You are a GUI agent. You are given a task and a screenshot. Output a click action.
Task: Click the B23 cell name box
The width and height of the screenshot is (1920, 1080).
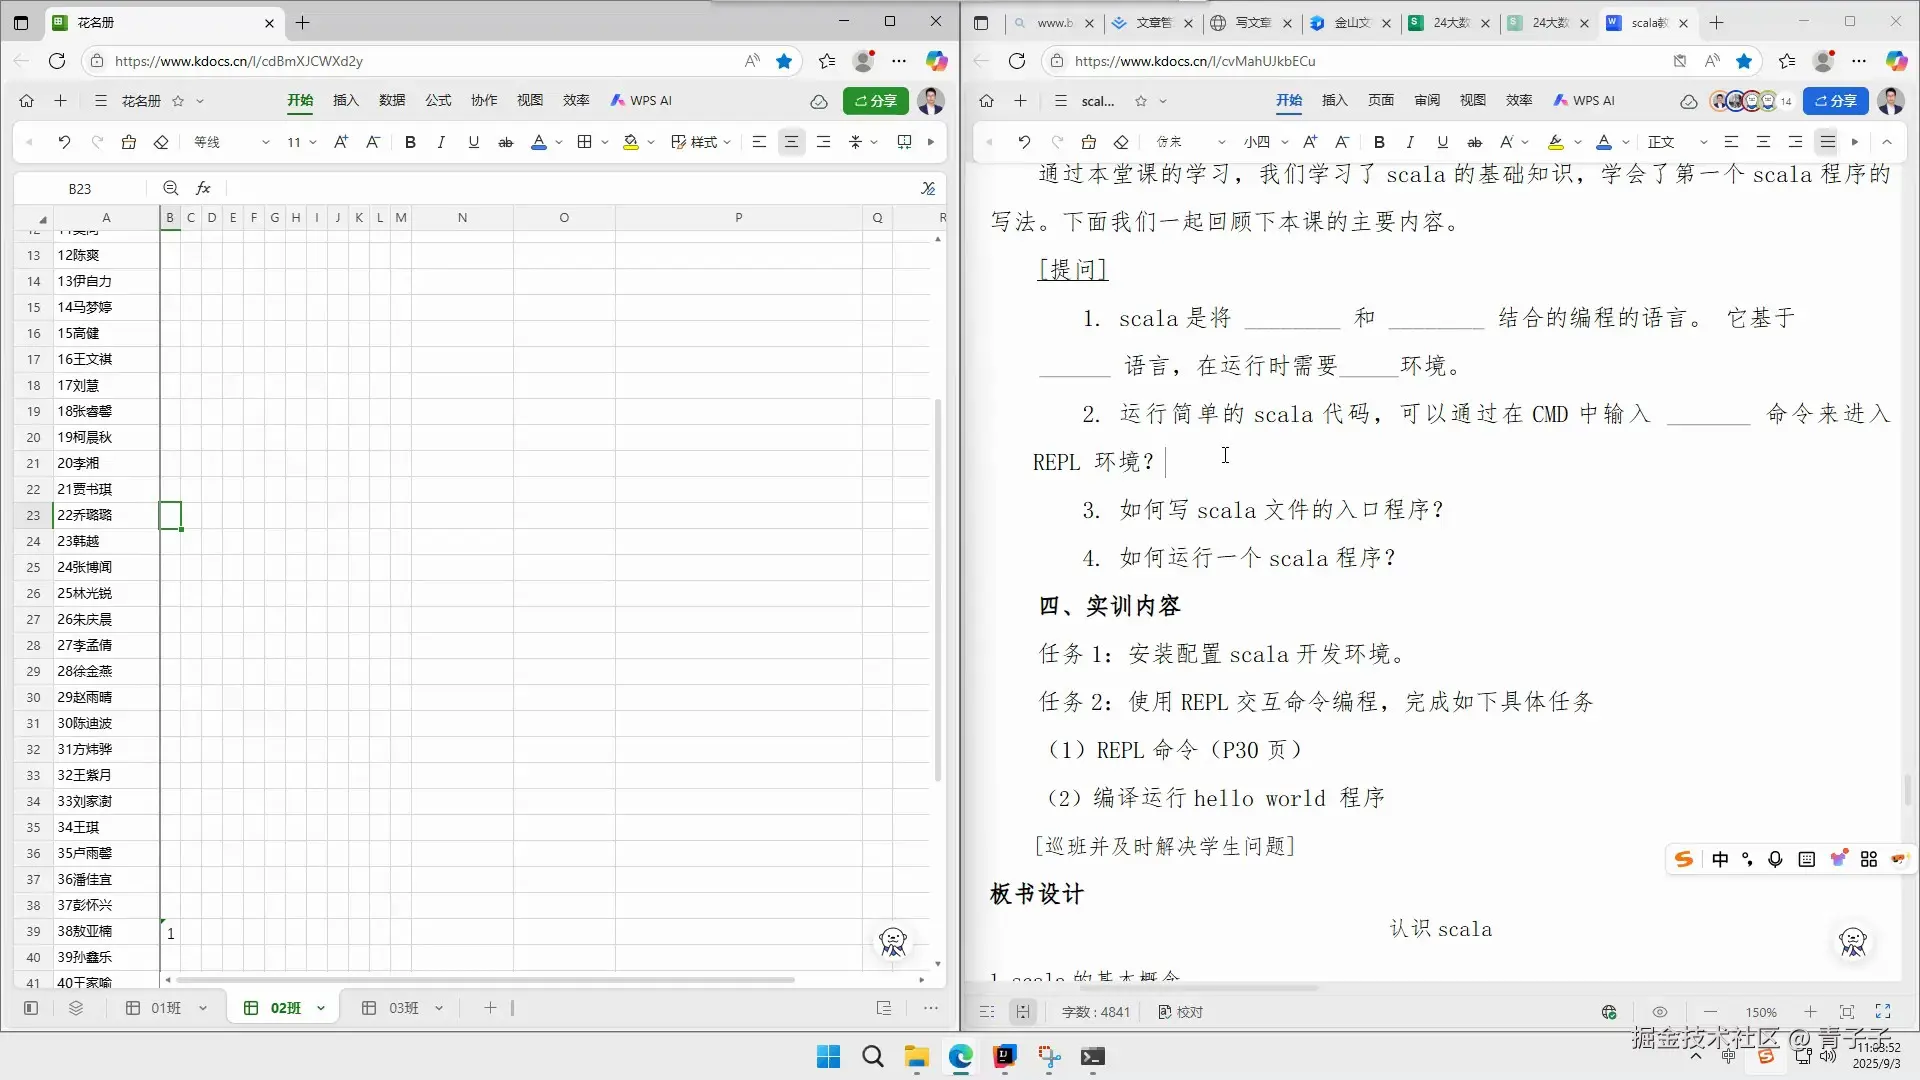point(80,188)
